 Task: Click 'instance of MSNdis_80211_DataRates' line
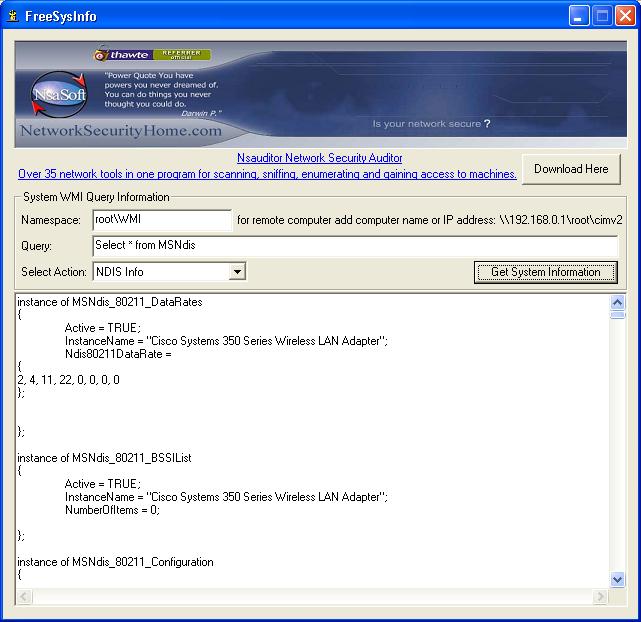110,302
